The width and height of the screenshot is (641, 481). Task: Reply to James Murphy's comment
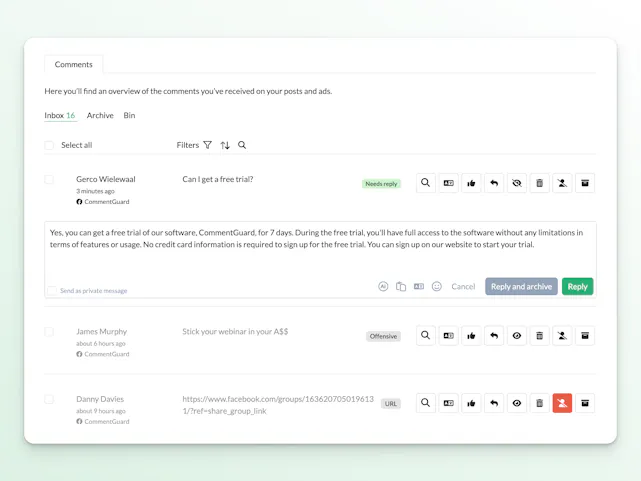494,336
